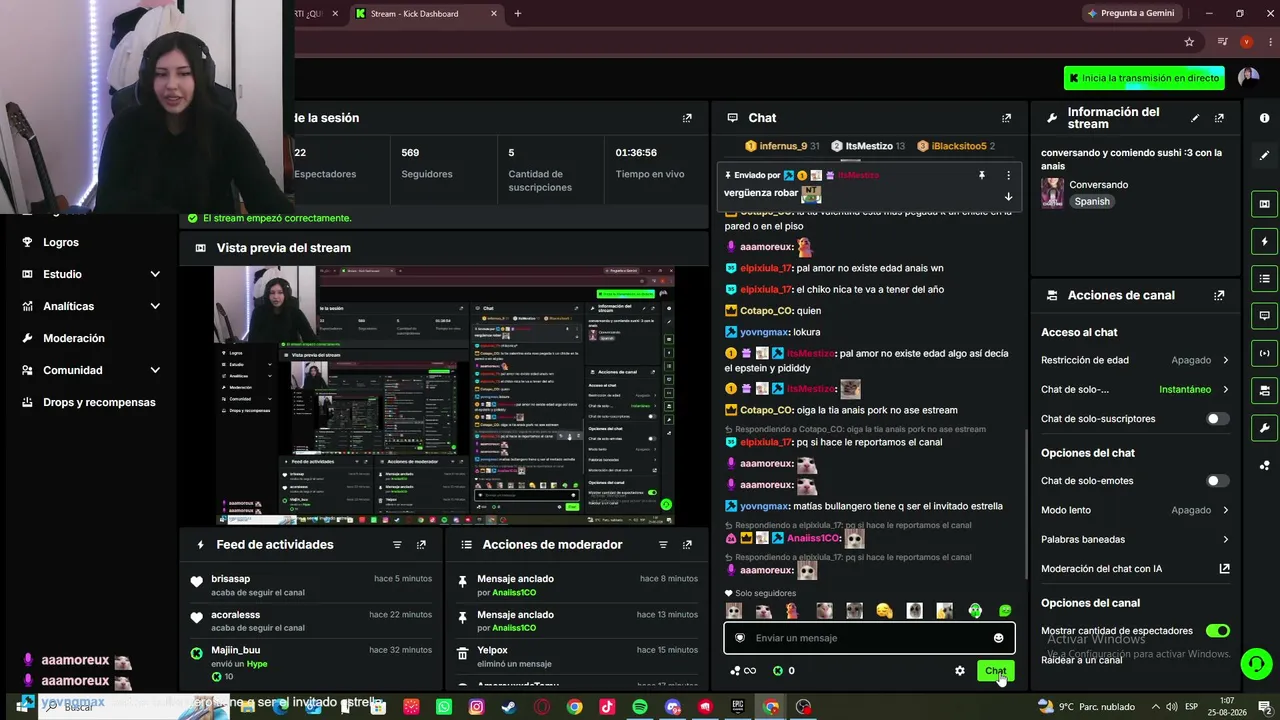
Task: Click Yelpox in moderator actions
Action: coord(492,650)
